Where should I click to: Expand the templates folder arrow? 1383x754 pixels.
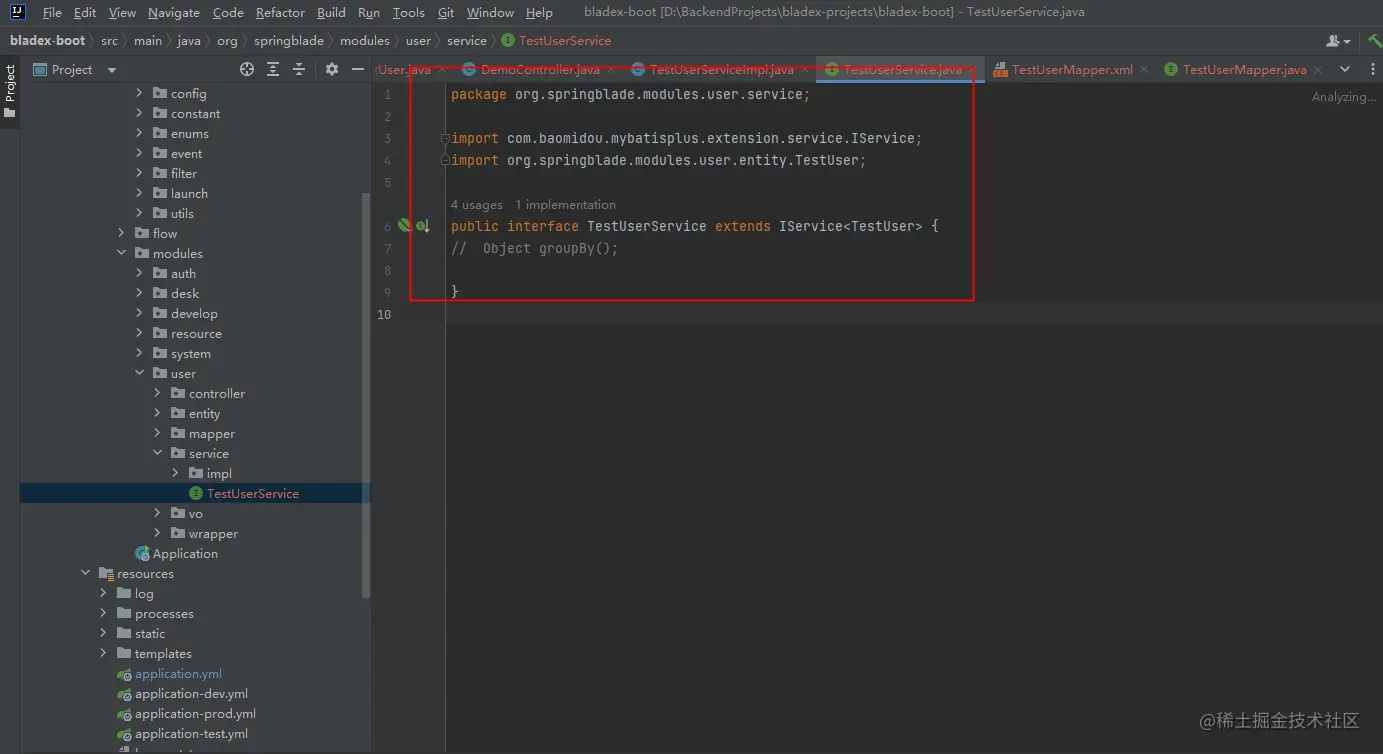[103, 653]
